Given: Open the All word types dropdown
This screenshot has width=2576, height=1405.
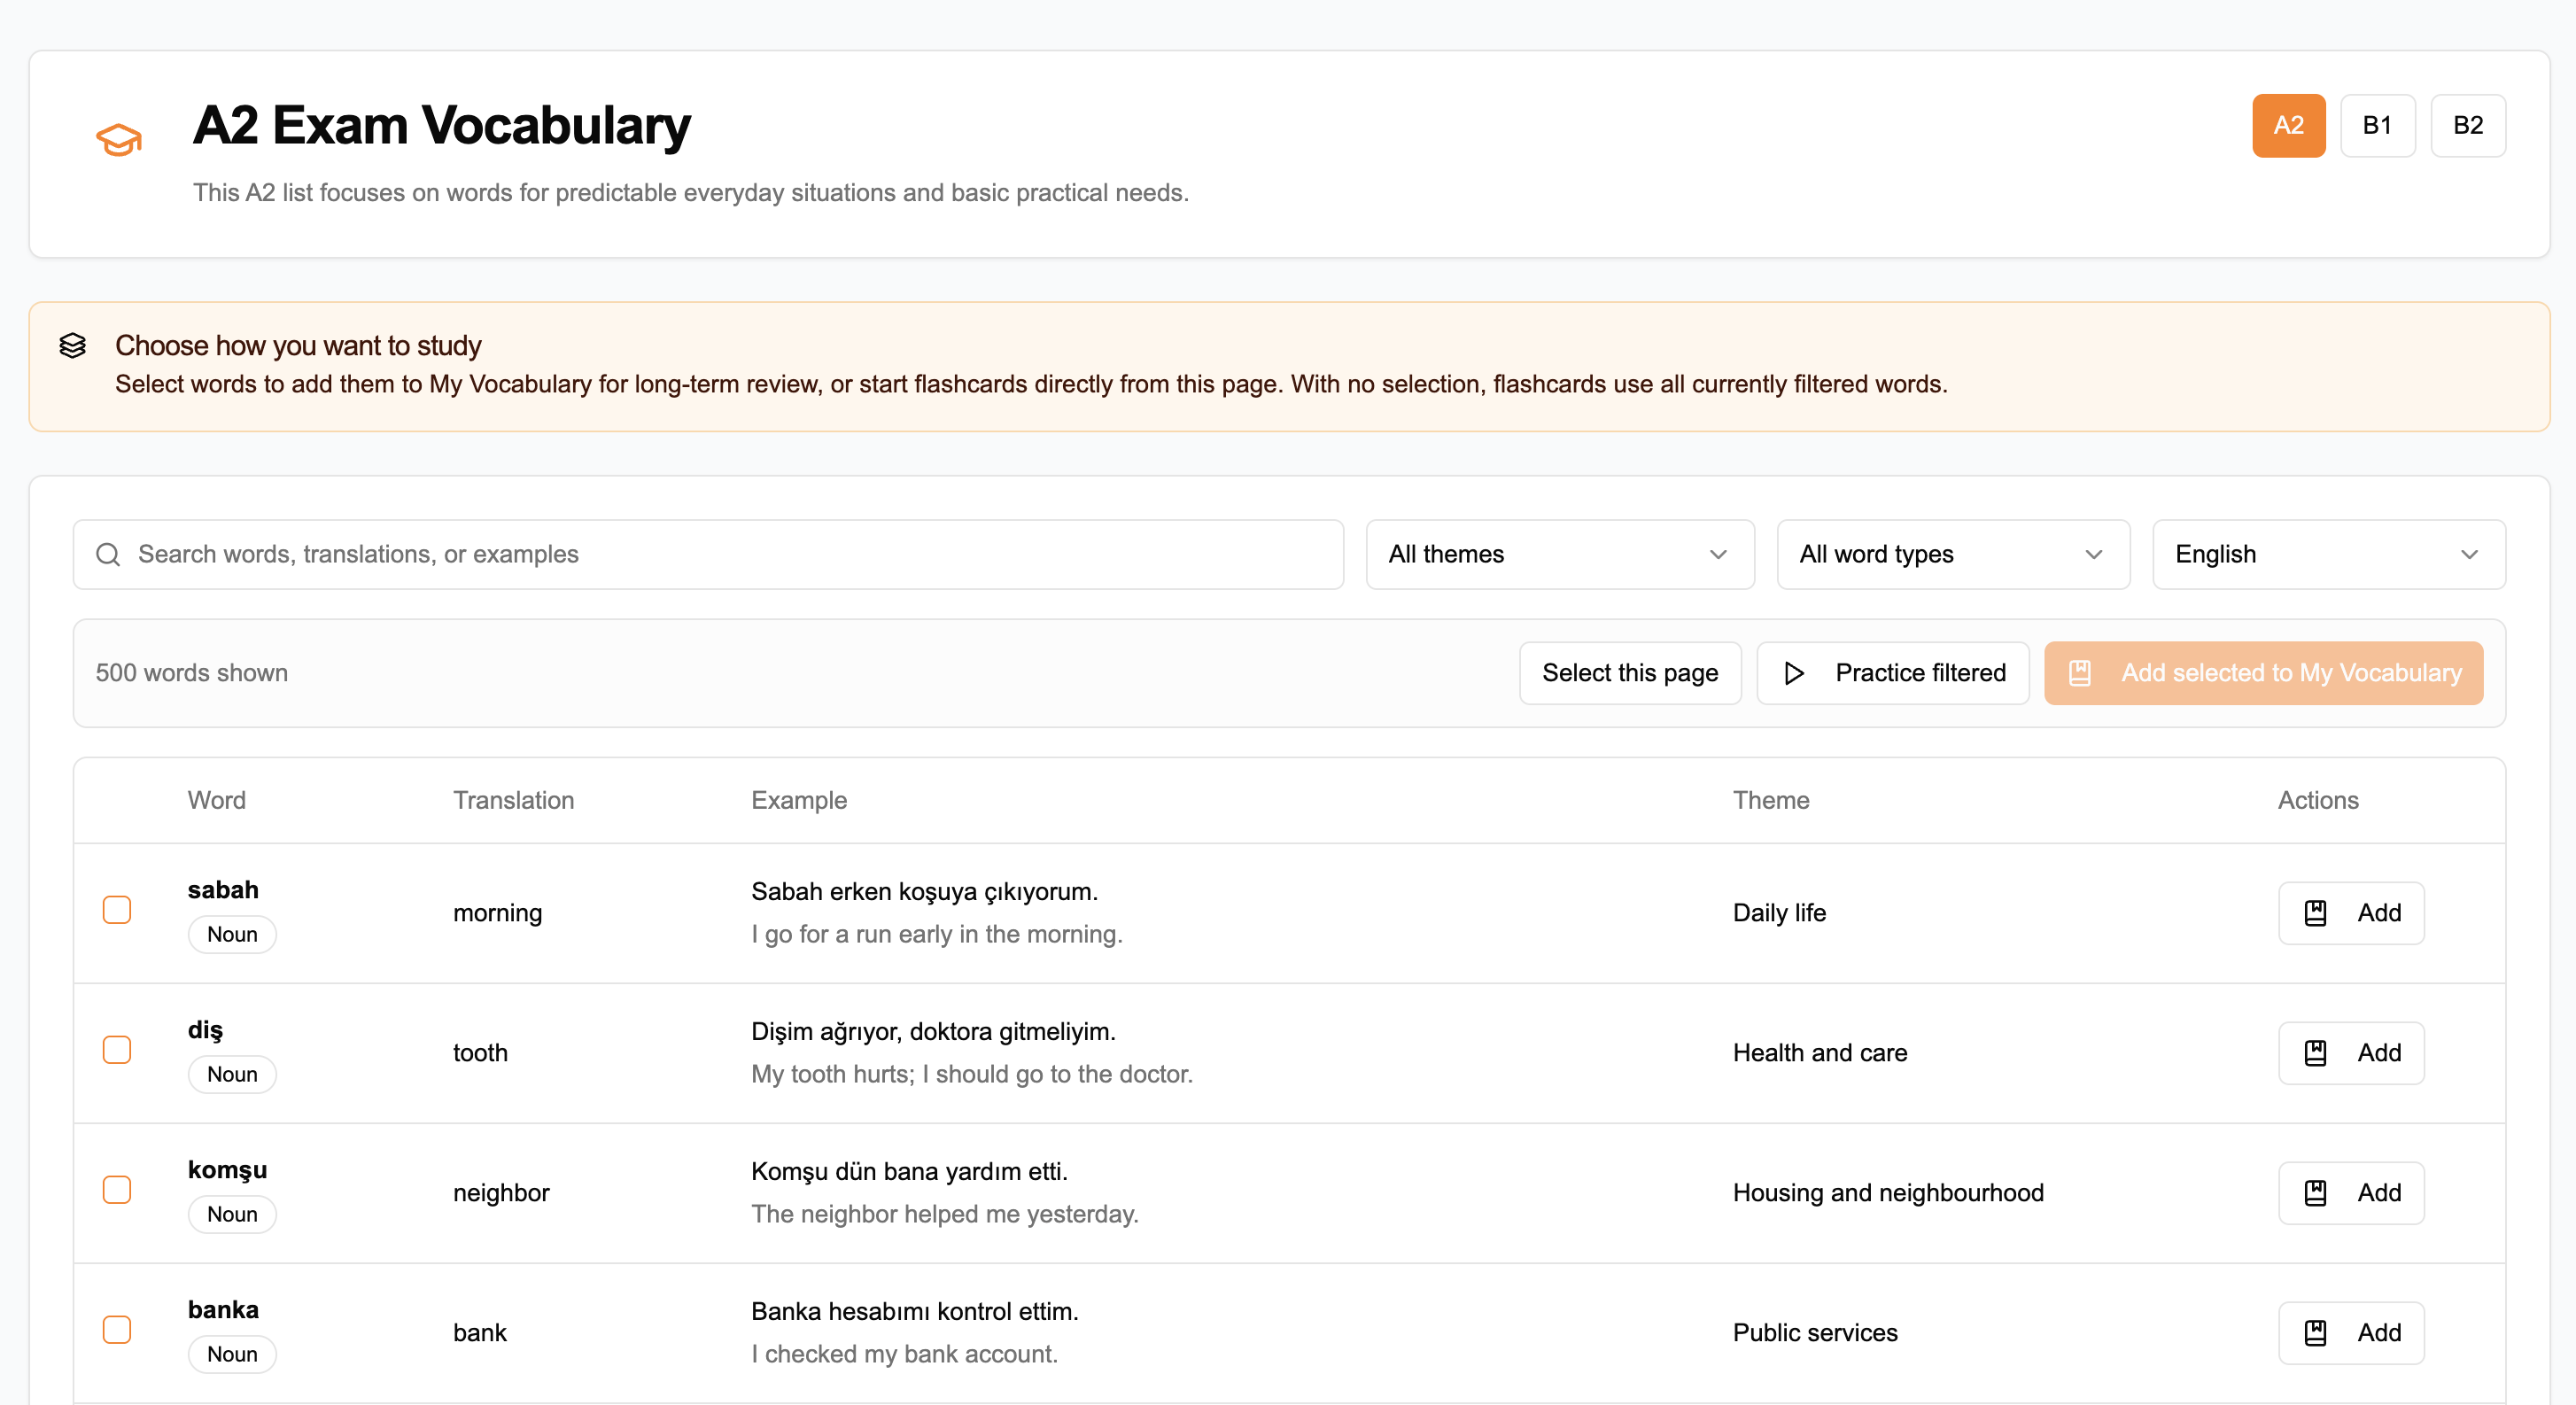Looking at the screenshot, I should (x=1953, y=554).
